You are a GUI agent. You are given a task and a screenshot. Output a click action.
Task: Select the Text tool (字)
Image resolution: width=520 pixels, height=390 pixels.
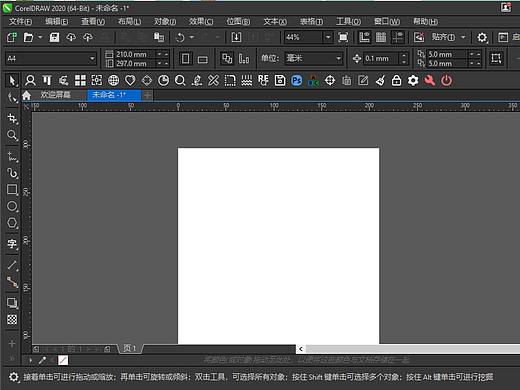coord(12,244)
